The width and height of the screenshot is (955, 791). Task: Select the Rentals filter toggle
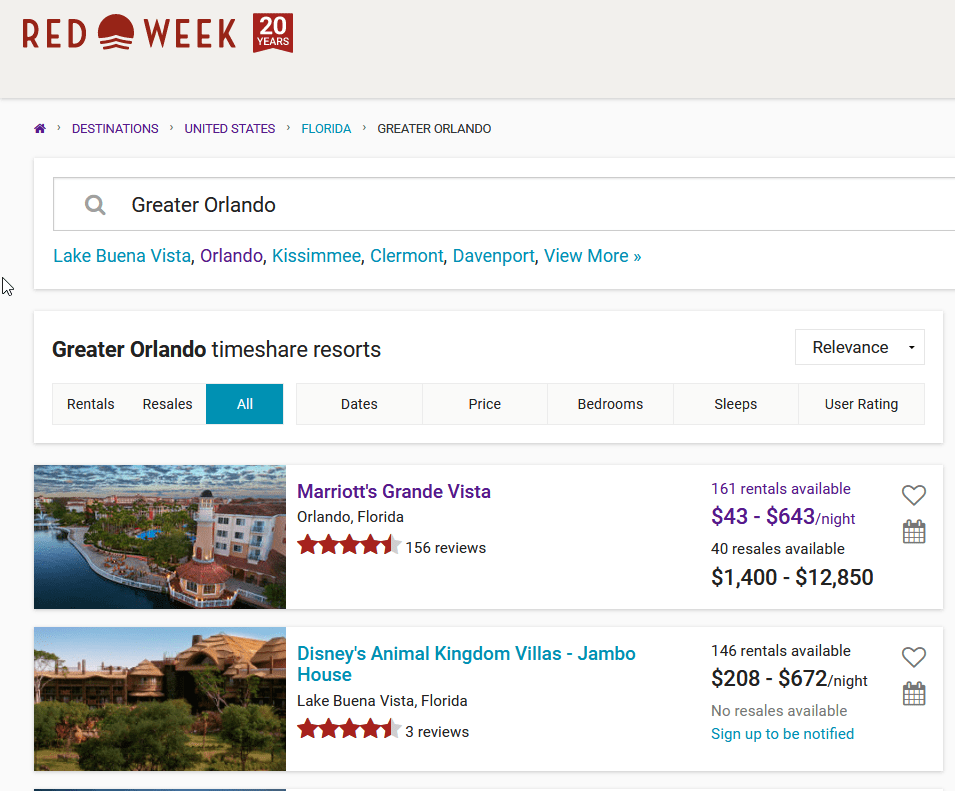point(91,404)
